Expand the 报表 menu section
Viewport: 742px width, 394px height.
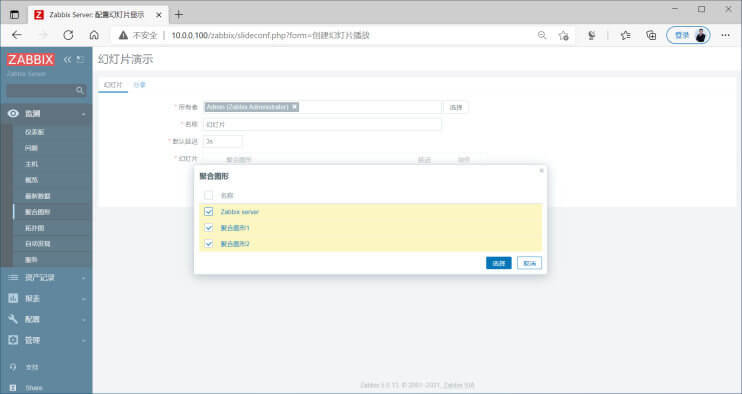click(x=83, y=299)
